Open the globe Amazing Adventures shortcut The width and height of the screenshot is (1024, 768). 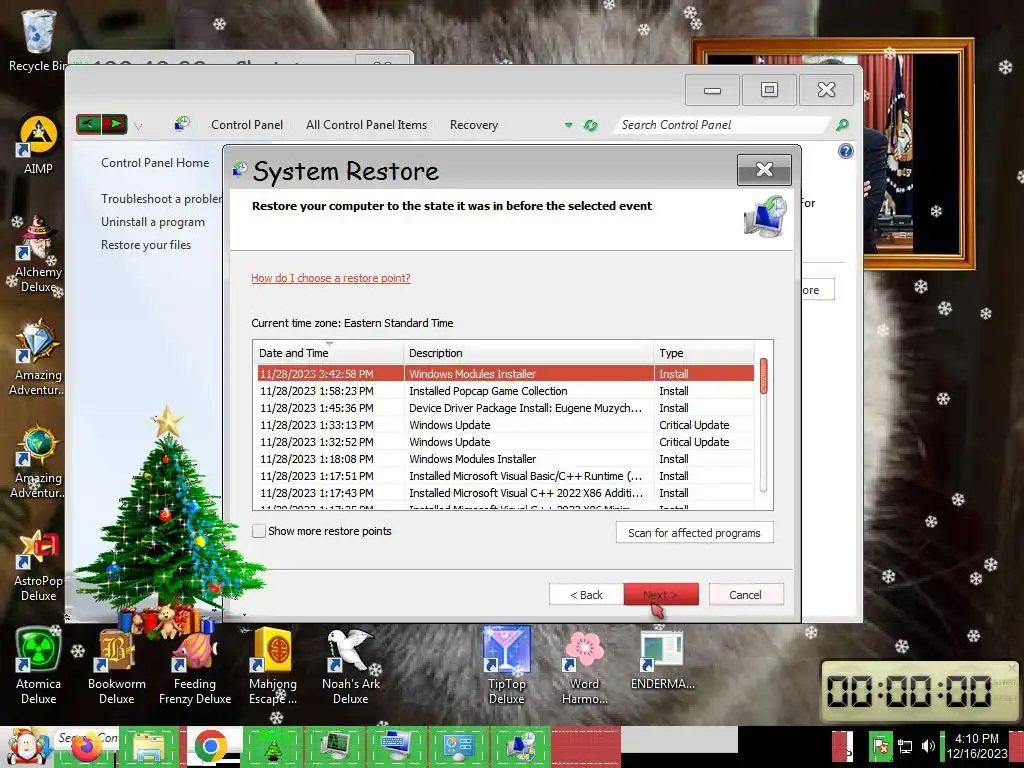click(x=38, y=461)
